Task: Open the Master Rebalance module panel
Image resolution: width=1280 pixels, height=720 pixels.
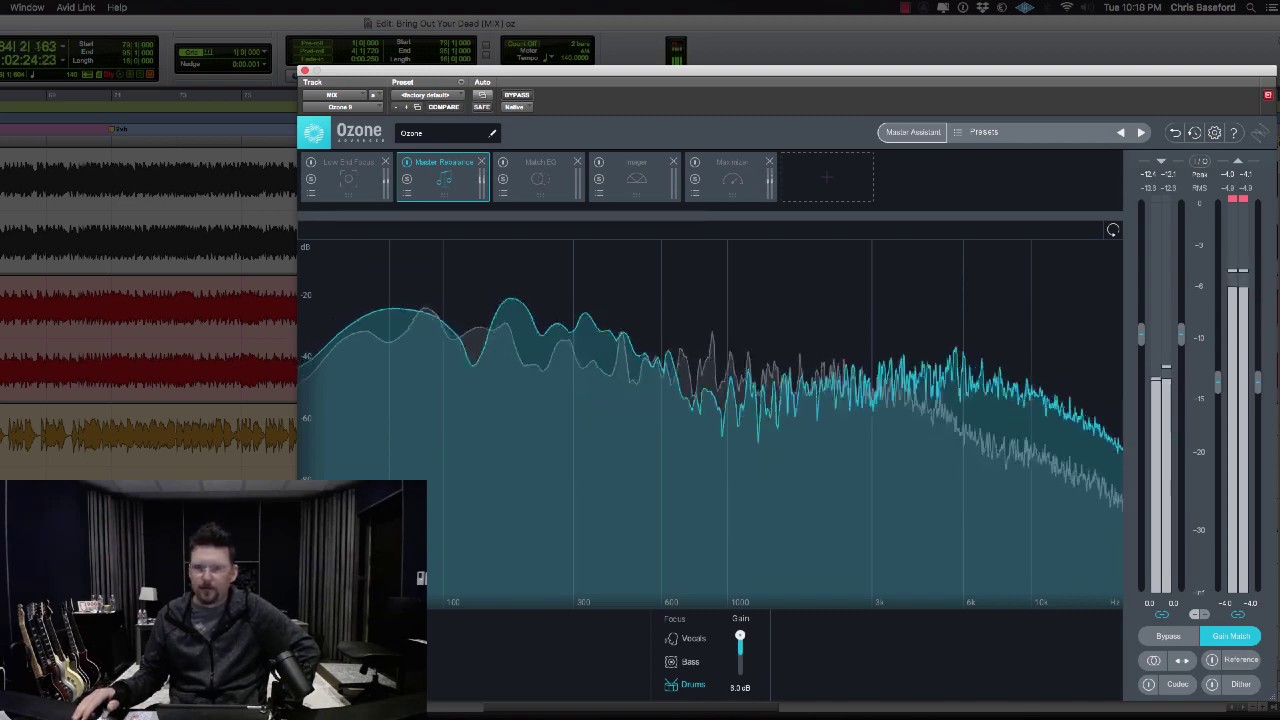Action: point(443,178)
